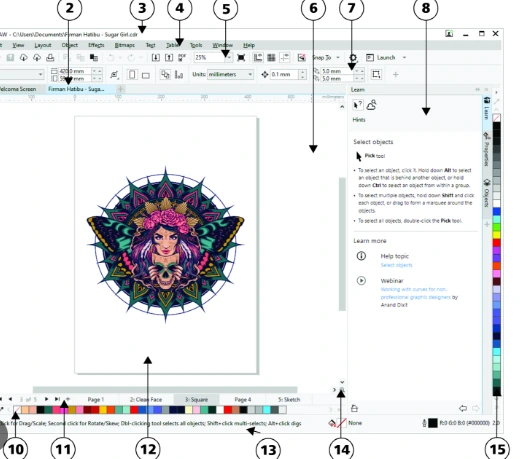
Task: Open the Units millimeters dropdown
Action: click(230, 75)
